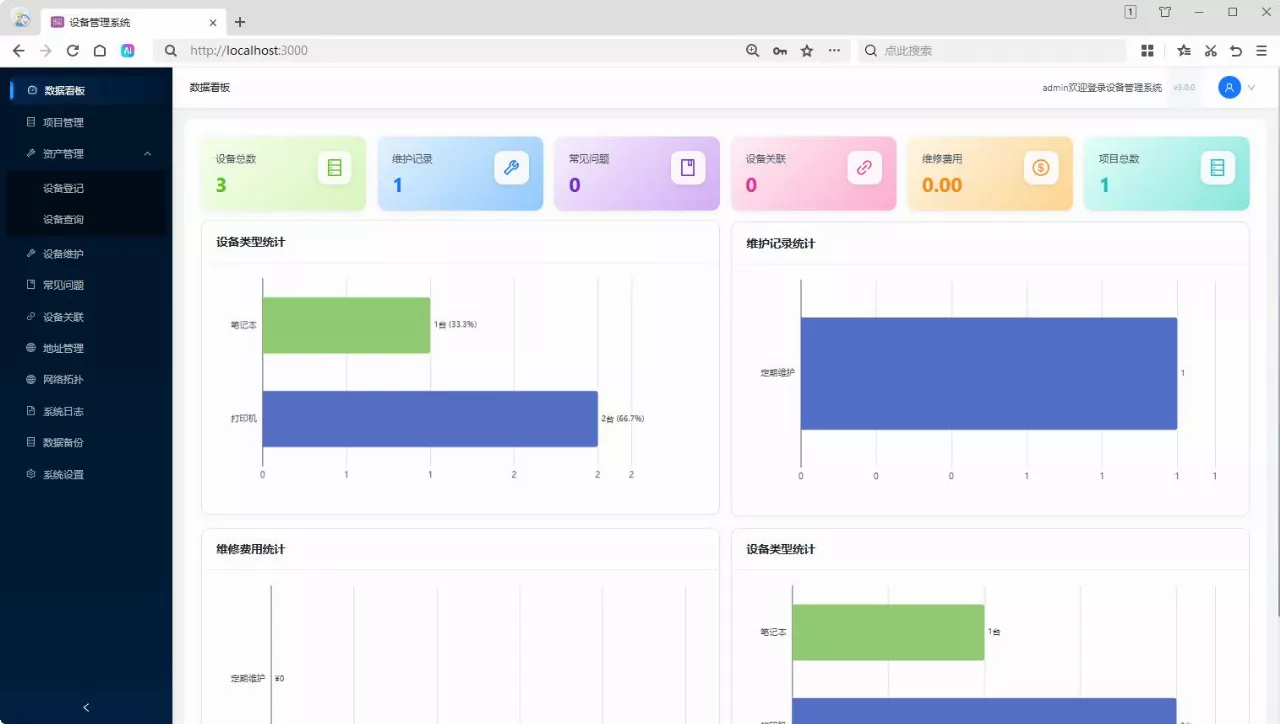Open the admin user avatar menu
The width and height of the screenshot is (1280, 724).
pyautogui.click(x=1230, y=88)
